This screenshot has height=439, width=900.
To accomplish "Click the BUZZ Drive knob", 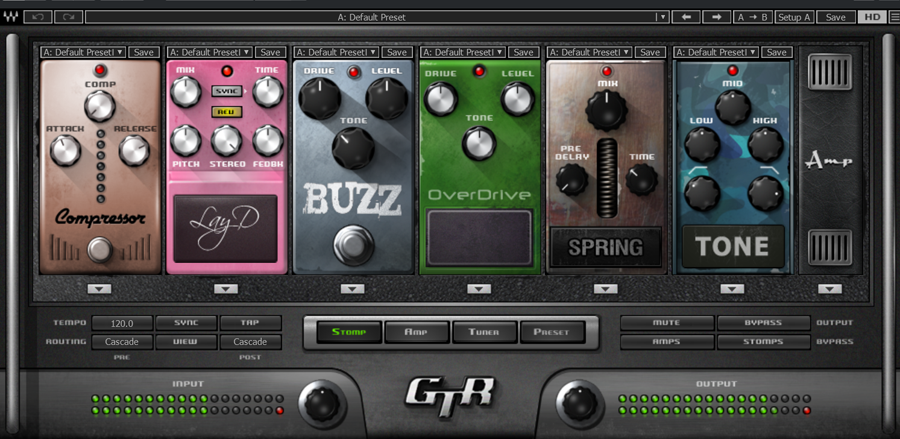I will tap(320, 98).
